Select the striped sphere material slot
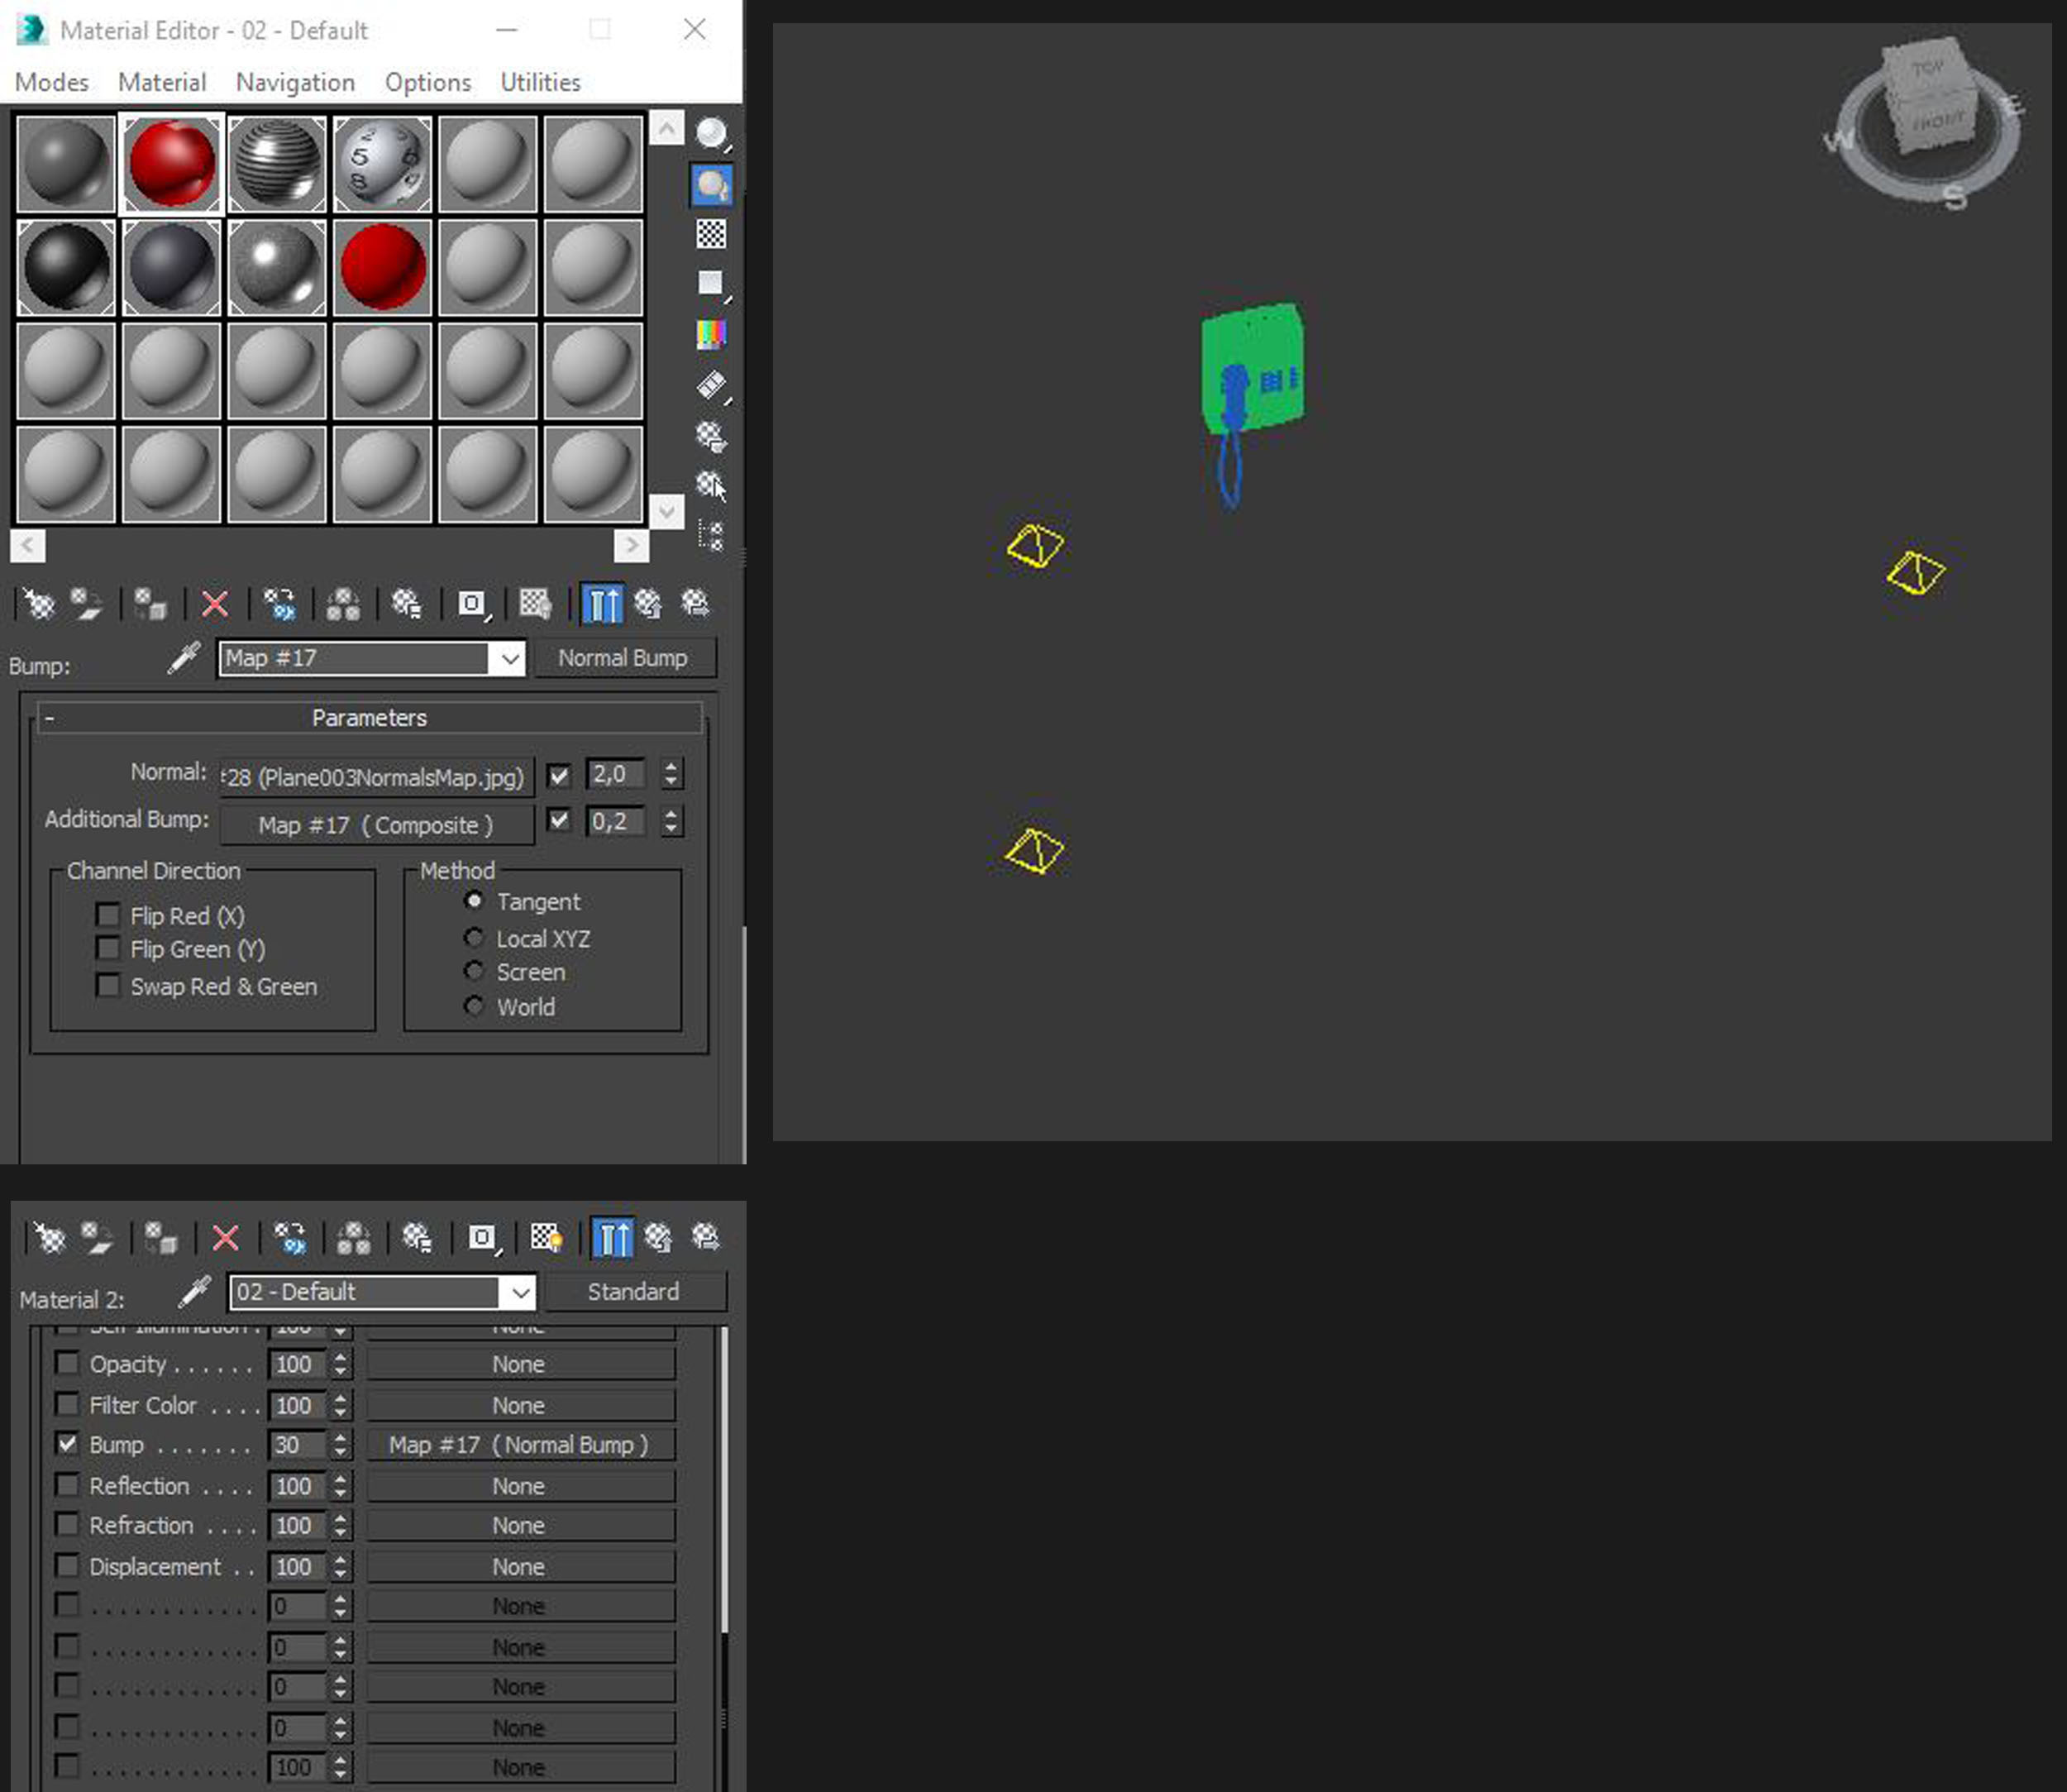Viewport: 2067px width, 1792px height. click(x=277, y=163)
